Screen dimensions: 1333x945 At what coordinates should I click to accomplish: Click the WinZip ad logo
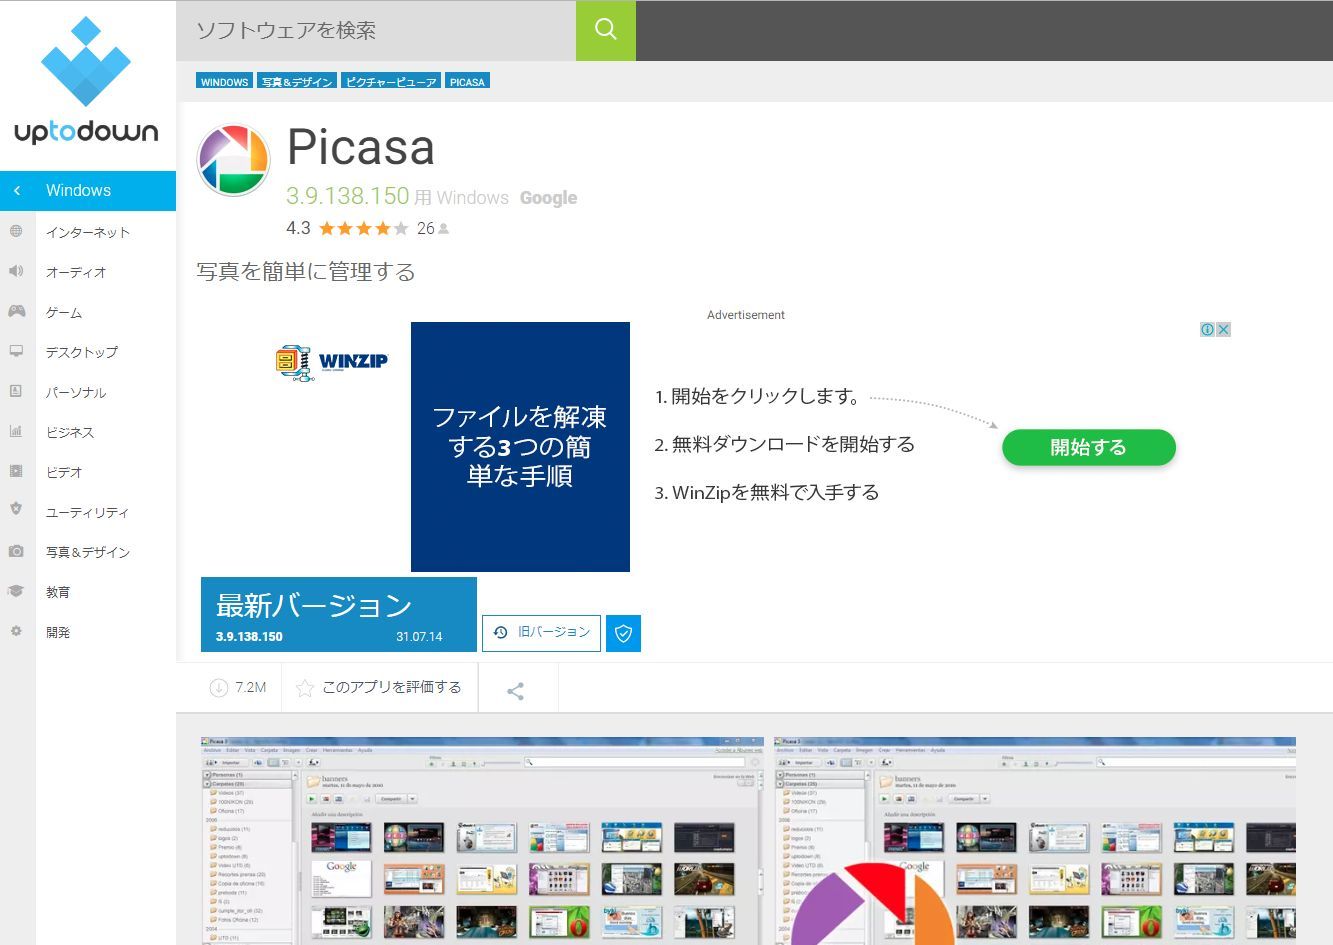pos(331,362)
